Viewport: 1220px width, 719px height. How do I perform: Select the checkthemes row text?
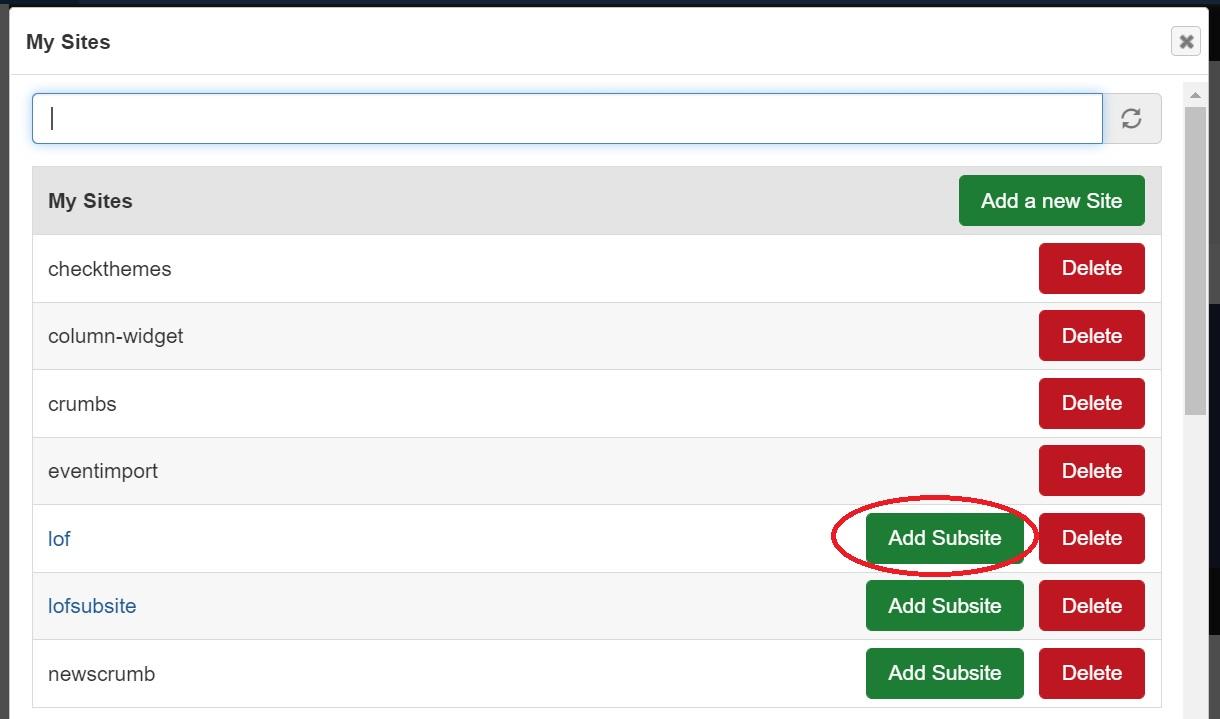click(x=110, y=269)
